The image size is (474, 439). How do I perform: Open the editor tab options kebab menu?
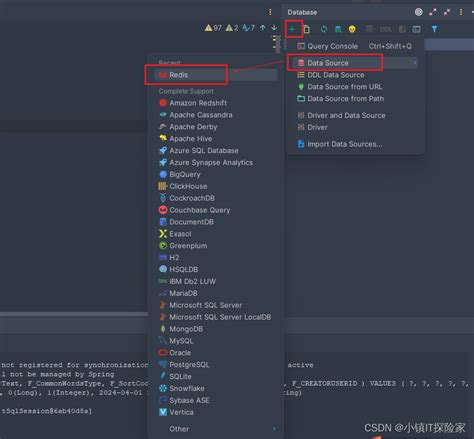[x=270, y=12]
